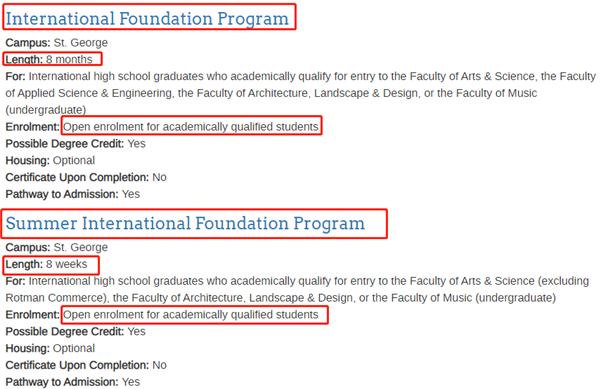Click the Summer program's Certificate Upon Completion line
Viewport: 600px width, 389px height.
[86, 365]
